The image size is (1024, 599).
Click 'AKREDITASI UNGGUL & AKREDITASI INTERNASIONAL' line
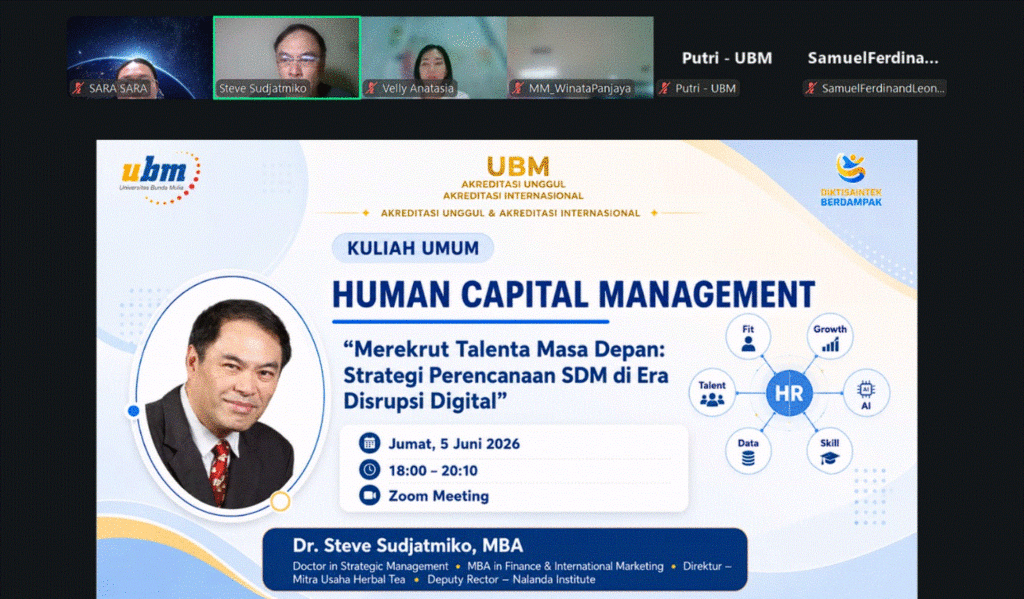coord(511,213)
